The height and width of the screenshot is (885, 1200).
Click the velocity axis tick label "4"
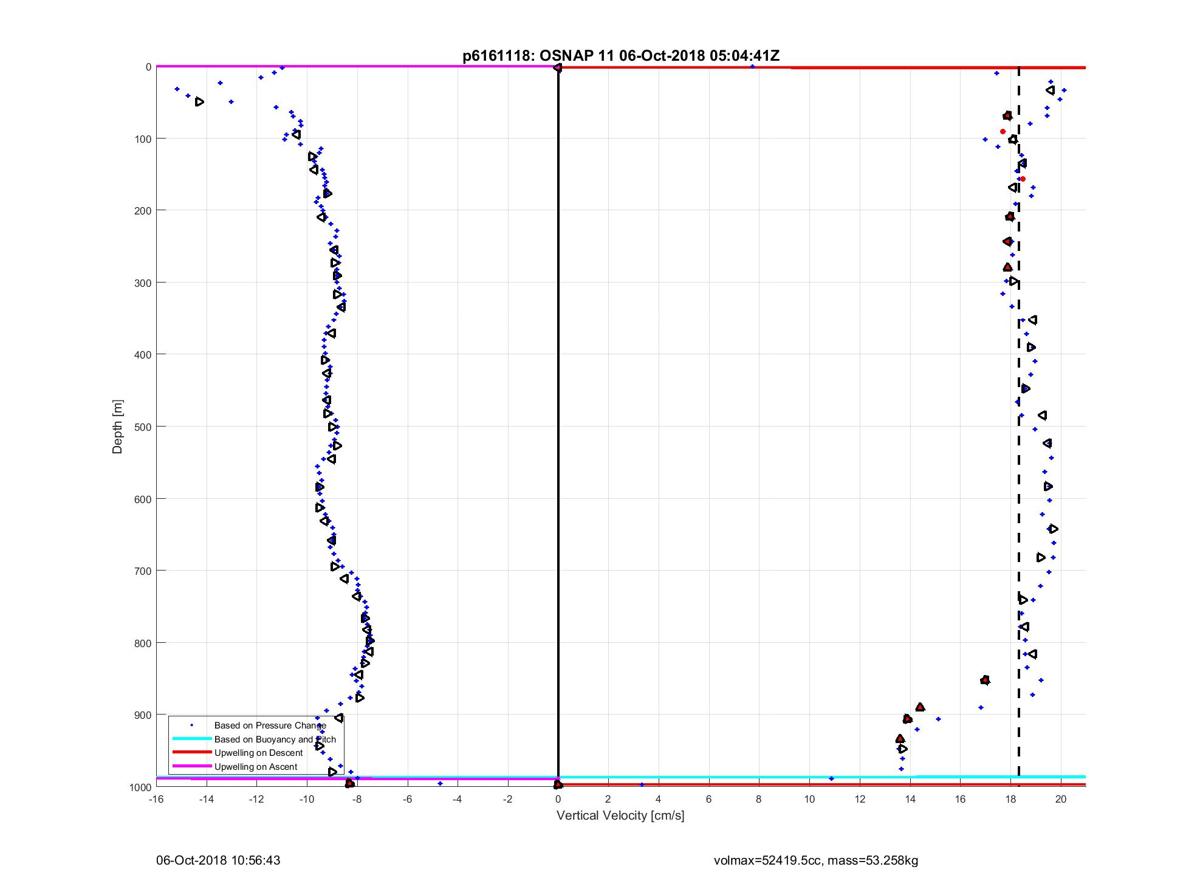(x=658, y=799)
